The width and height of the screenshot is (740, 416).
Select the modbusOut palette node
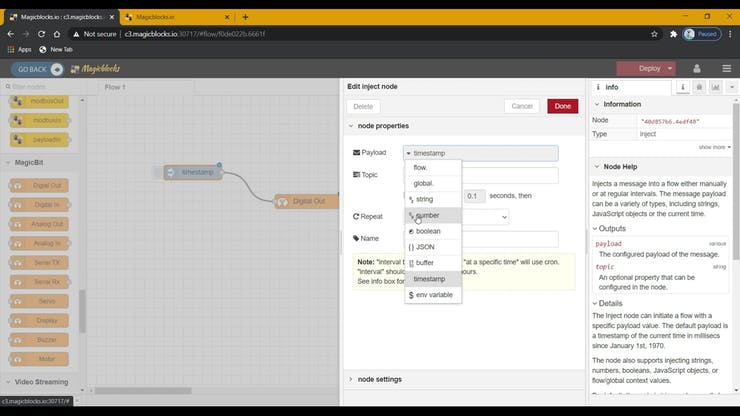39,101
